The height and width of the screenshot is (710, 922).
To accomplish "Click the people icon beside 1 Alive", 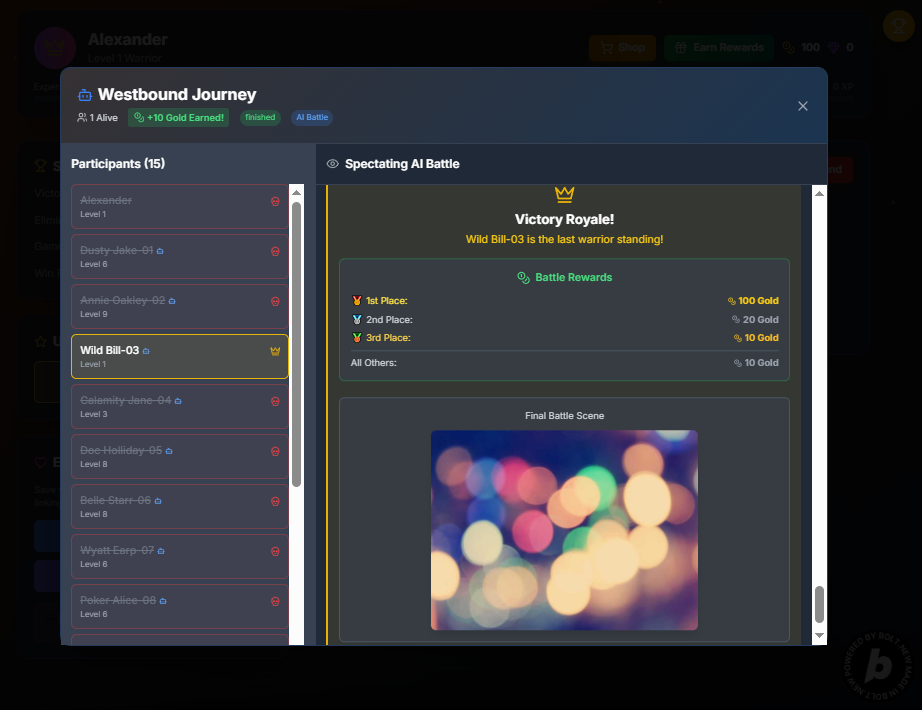I will tap(82, 118).
